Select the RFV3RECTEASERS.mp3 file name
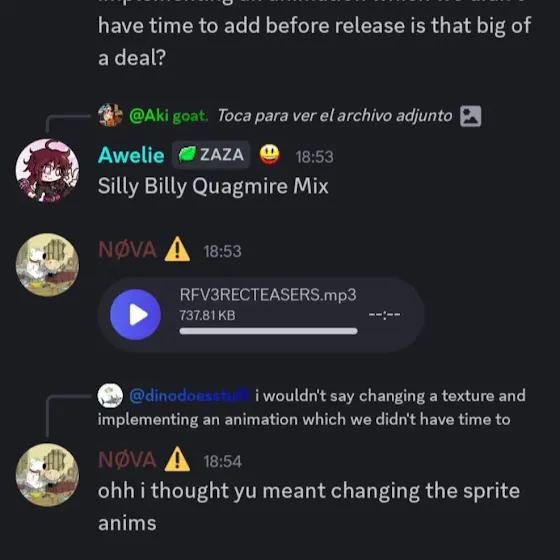 [x=268, y=295]
